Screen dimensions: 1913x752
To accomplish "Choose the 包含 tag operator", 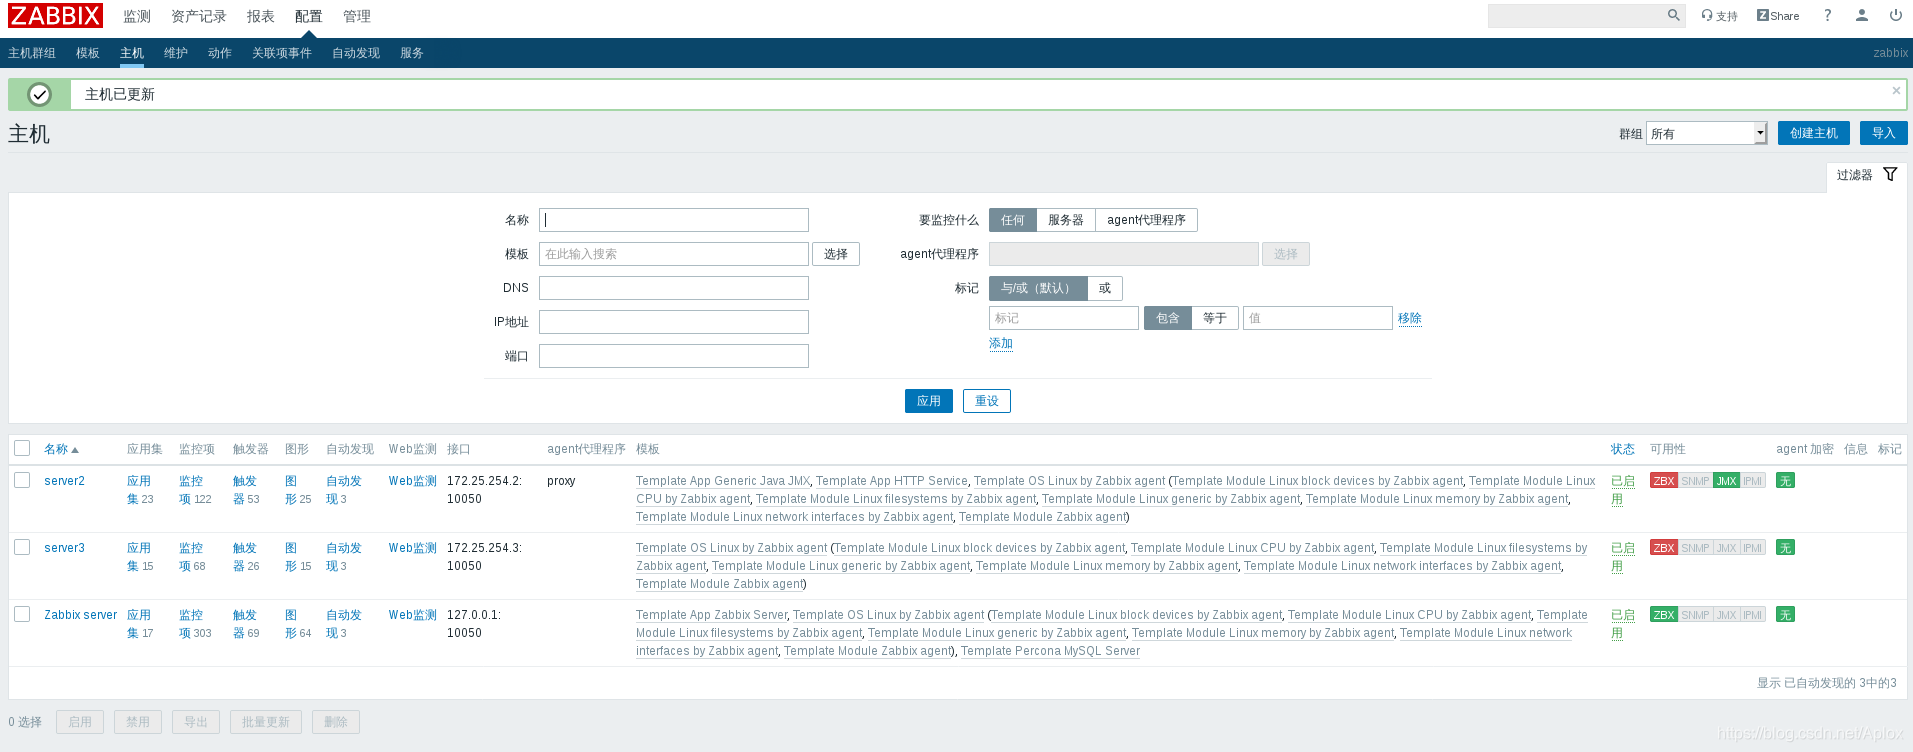I will point(1168,318).
